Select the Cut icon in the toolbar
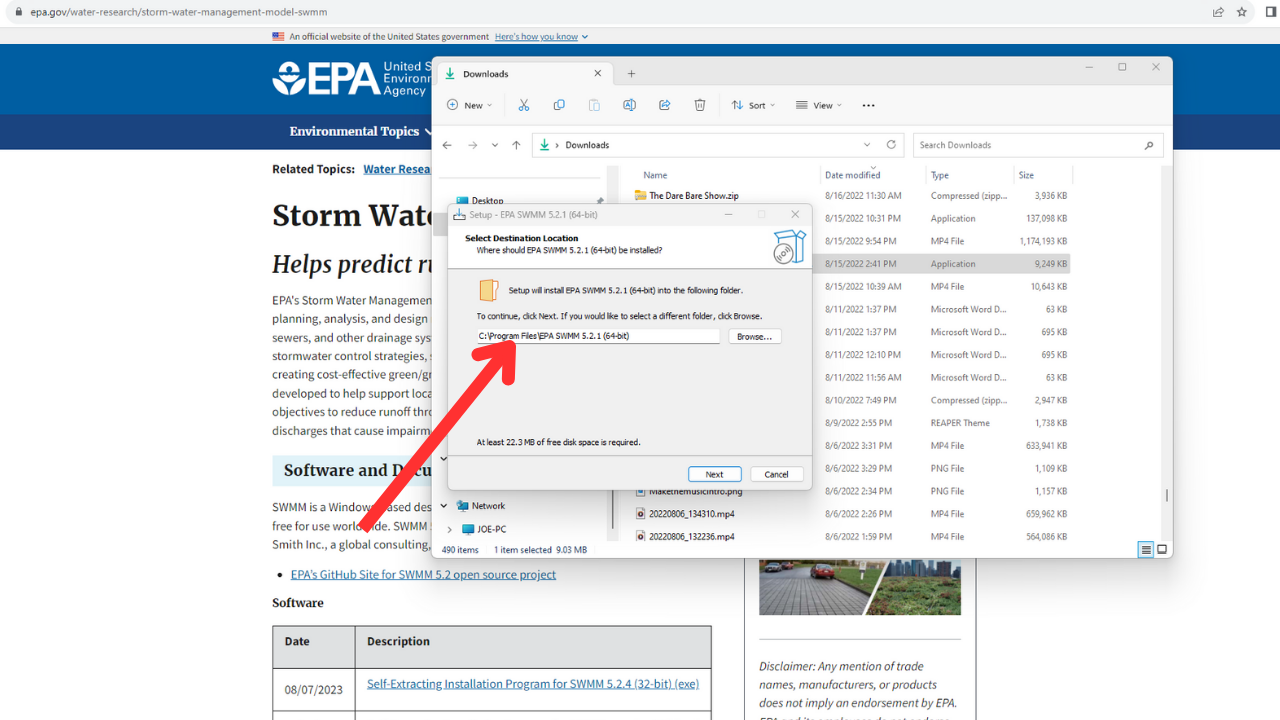This screenshot has height=720, width=1280. tap(523, 104)
